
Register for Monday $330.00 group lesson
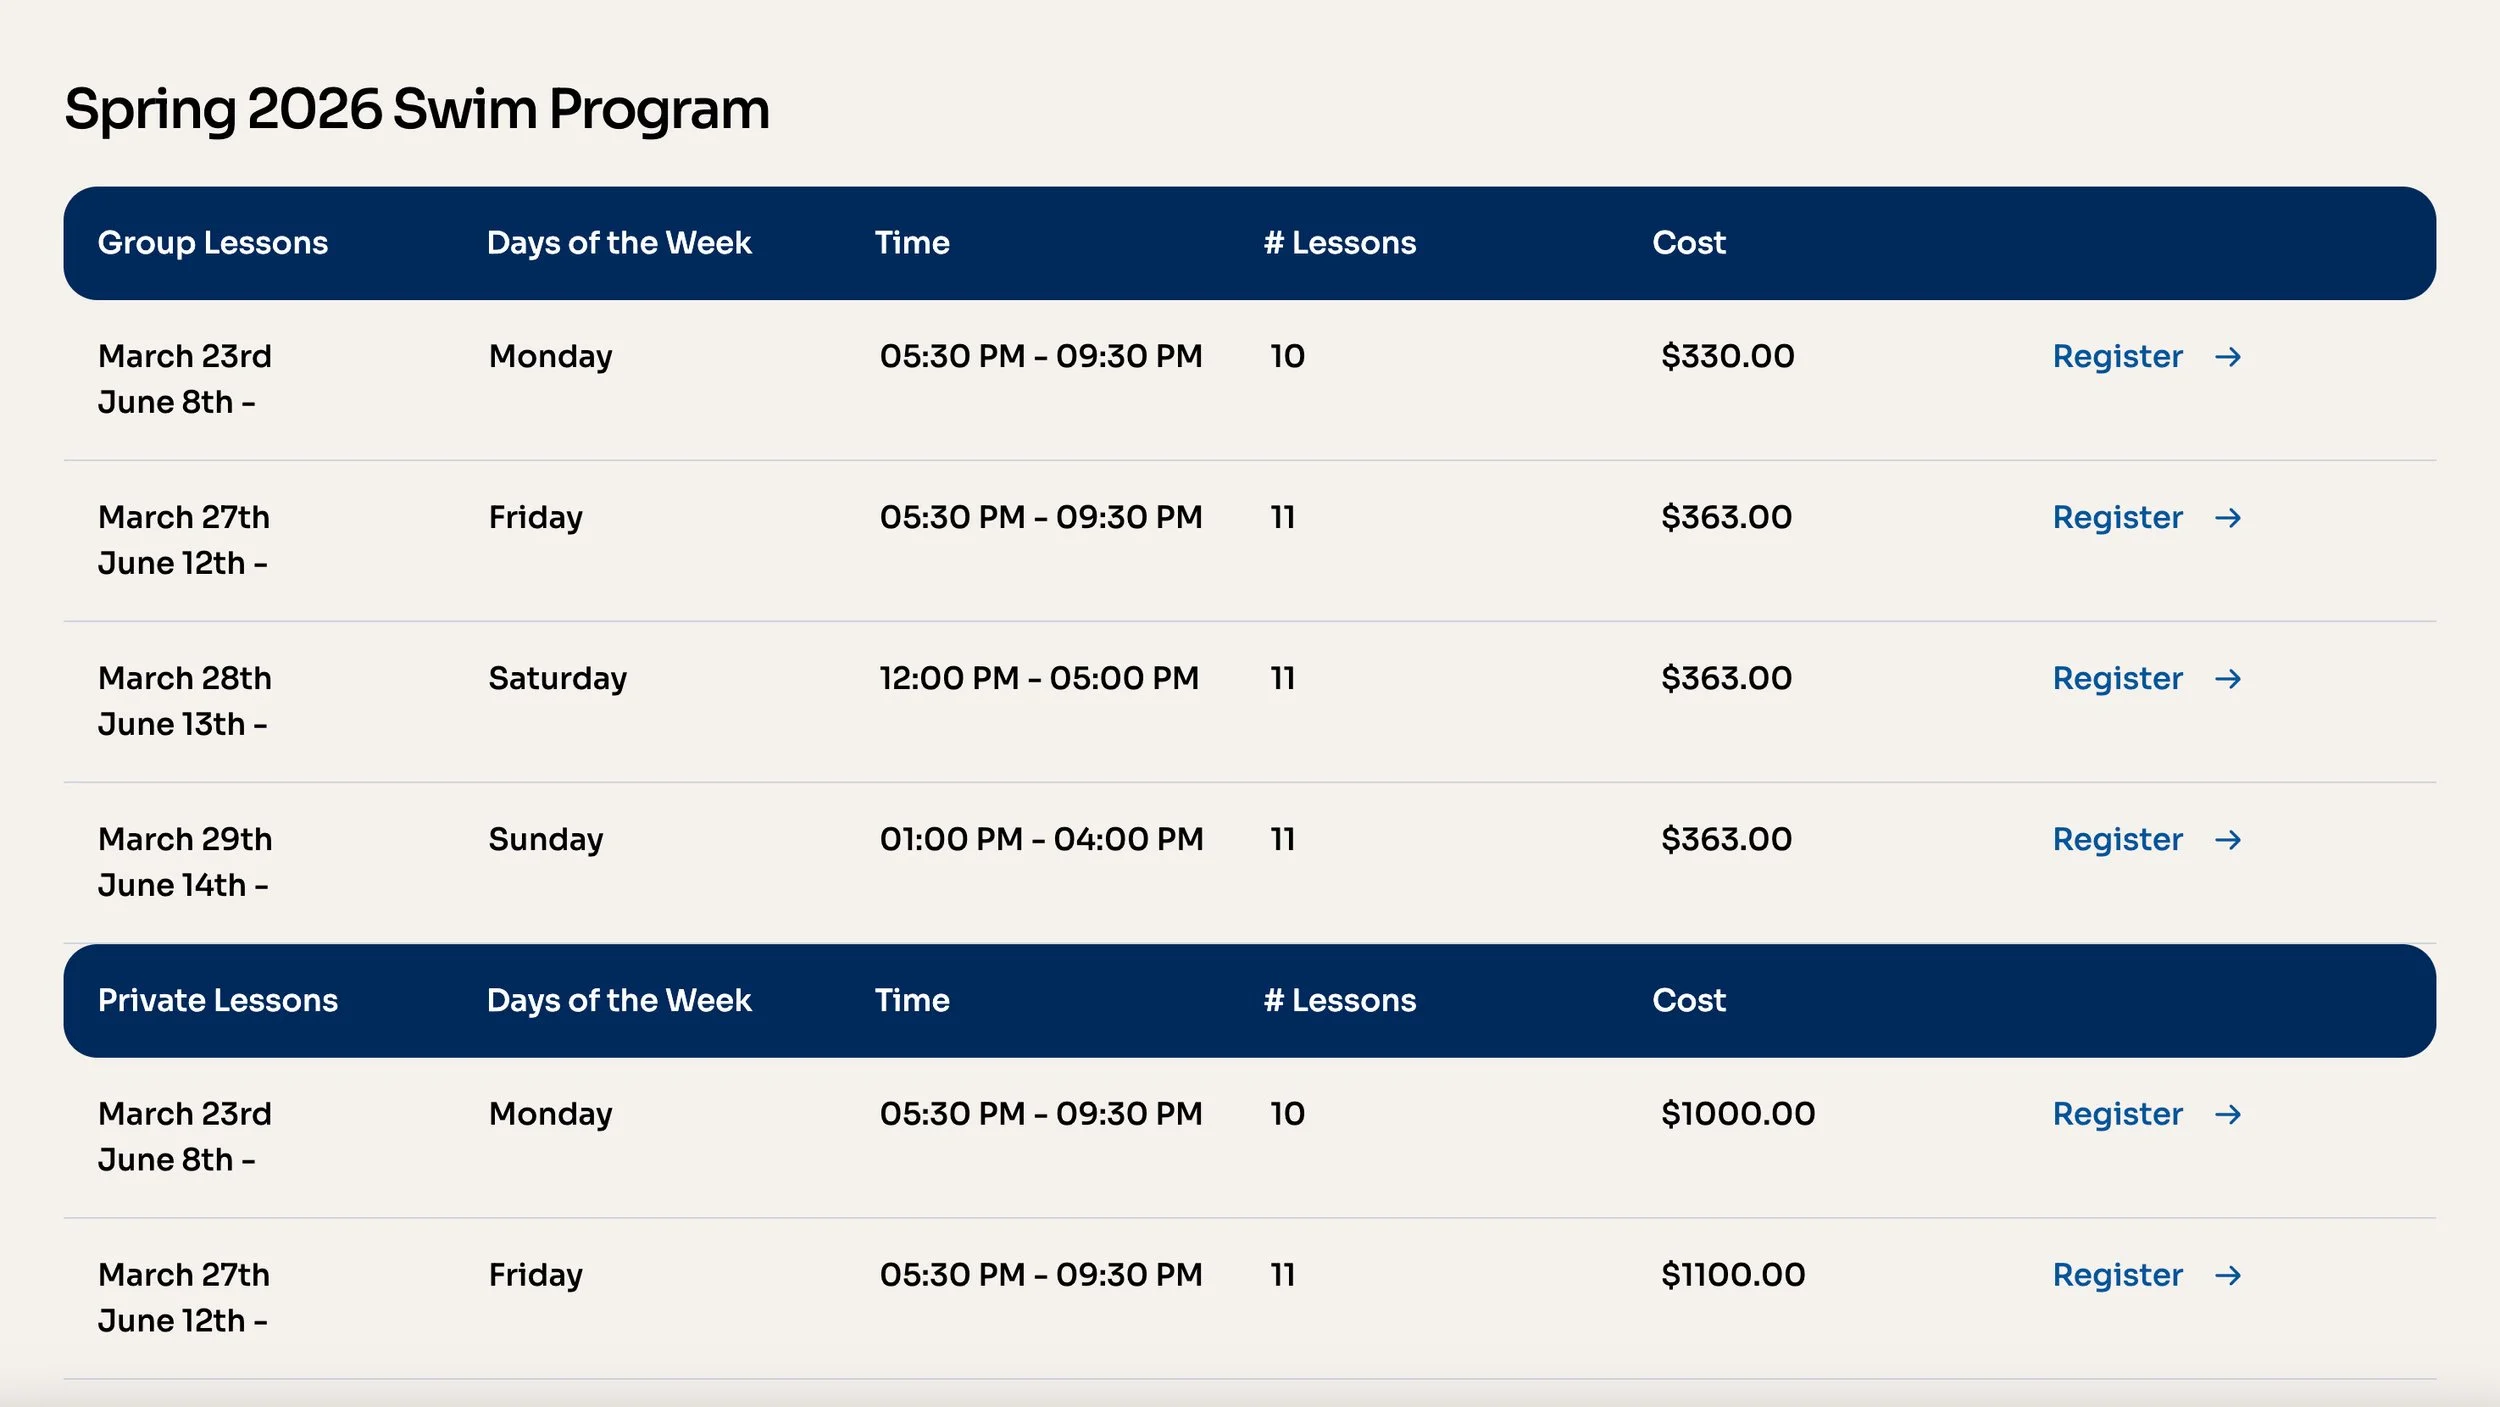[x=2117, y=357]
